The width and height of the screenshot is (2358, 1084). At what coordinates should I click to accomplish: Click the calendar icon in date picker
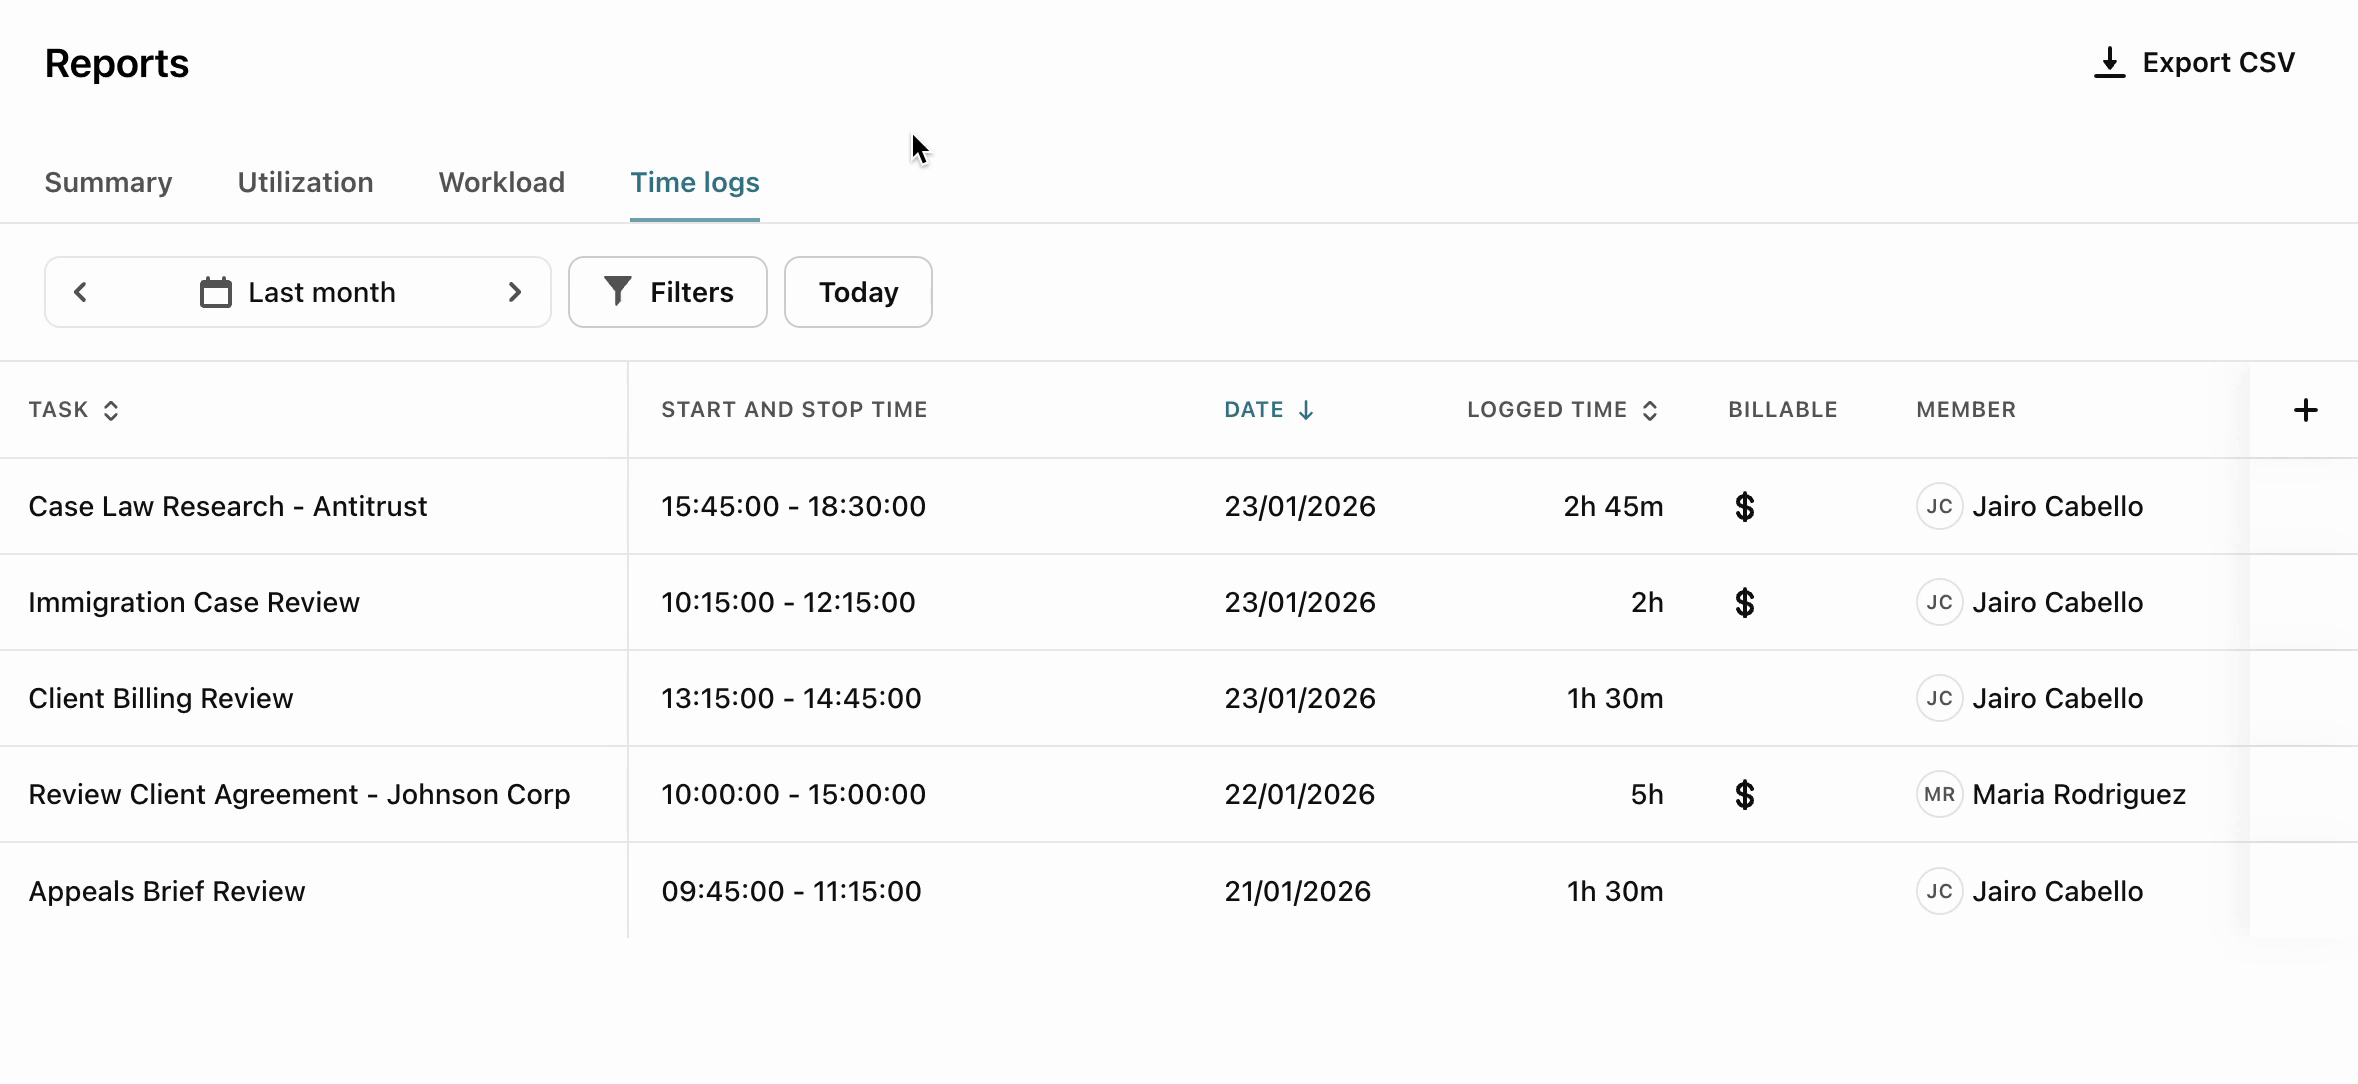pos(215,292)
